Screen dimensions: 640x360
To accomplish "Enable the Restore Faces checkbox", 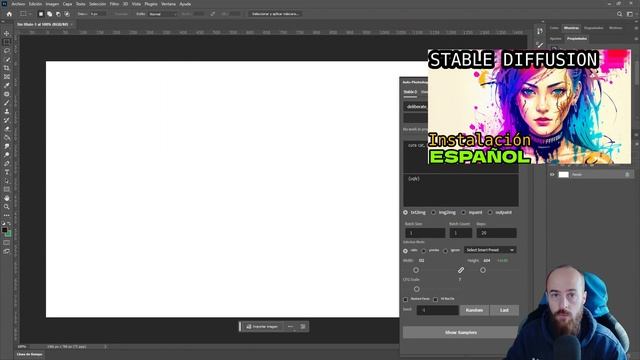I will point(406,300).
